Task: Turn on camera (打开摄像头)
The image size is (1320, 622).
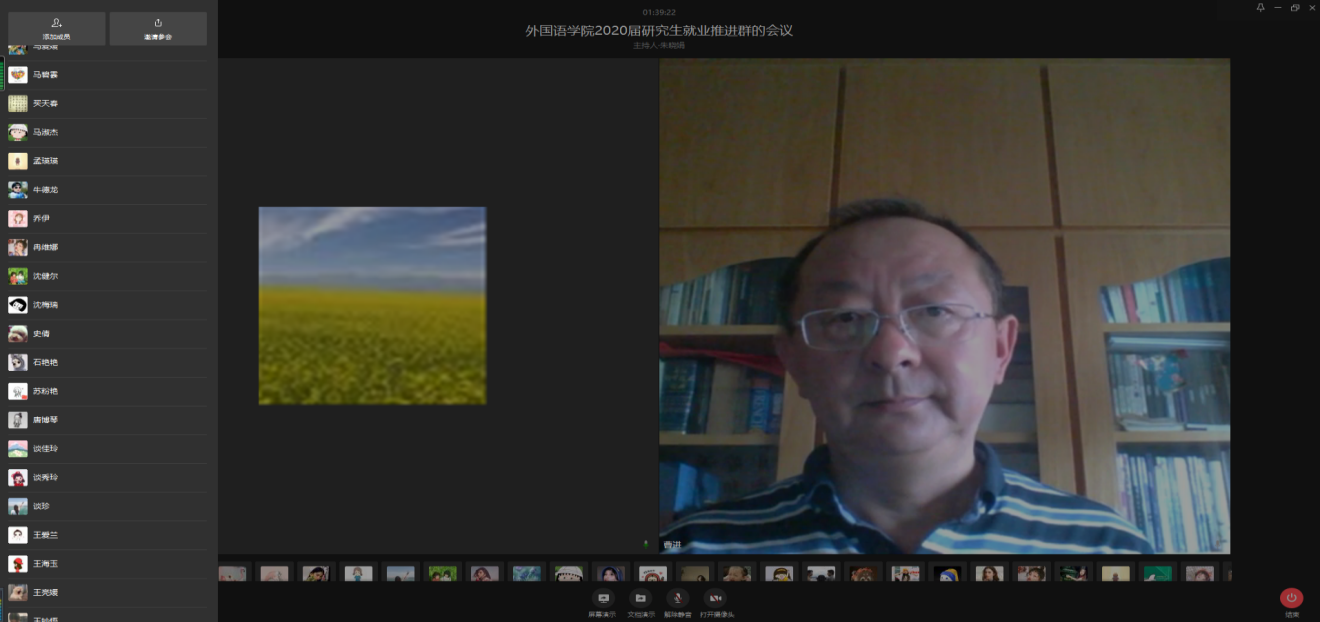Action: pos(716,598)
